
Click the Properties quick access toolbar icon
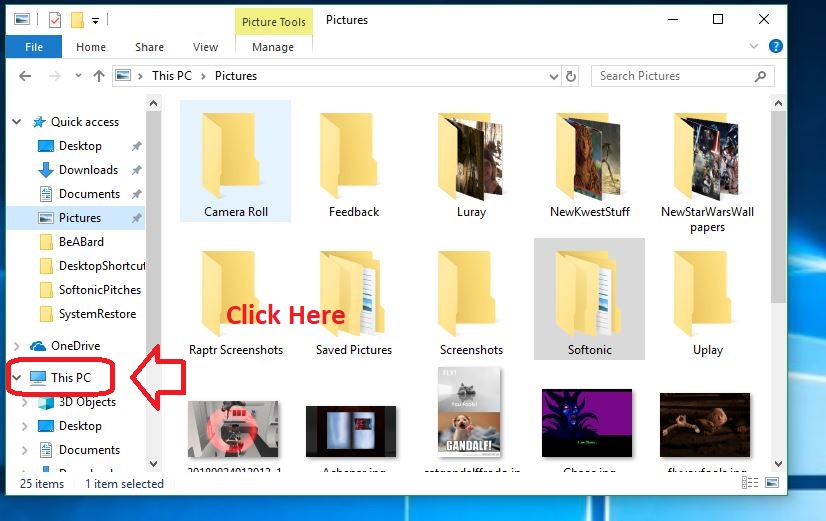pyautogui.click(x=57, y=19)
